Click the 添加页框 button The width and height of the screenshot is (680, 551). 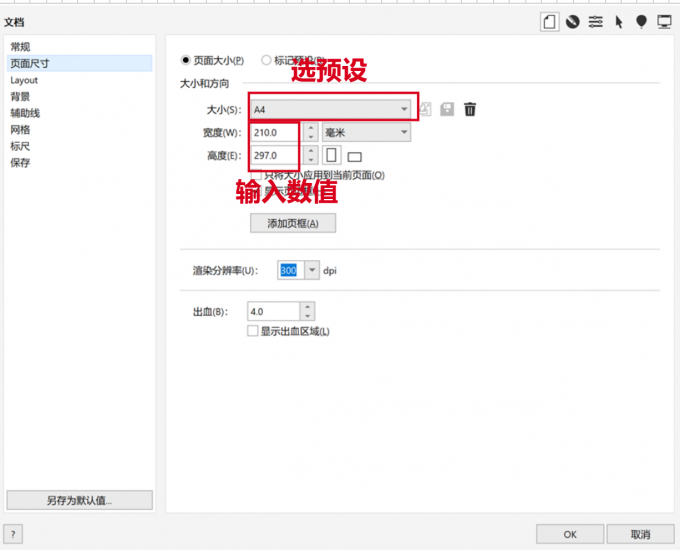pyautogui.click(x=293, y=223)
